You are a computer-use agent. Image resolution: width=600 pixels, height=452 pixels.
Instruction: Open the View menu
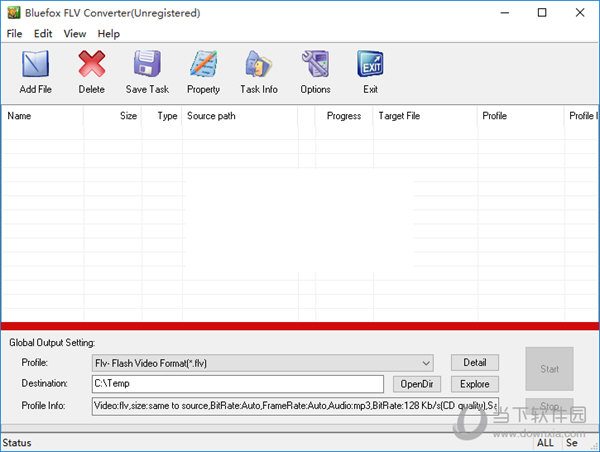tap(75, 34)
